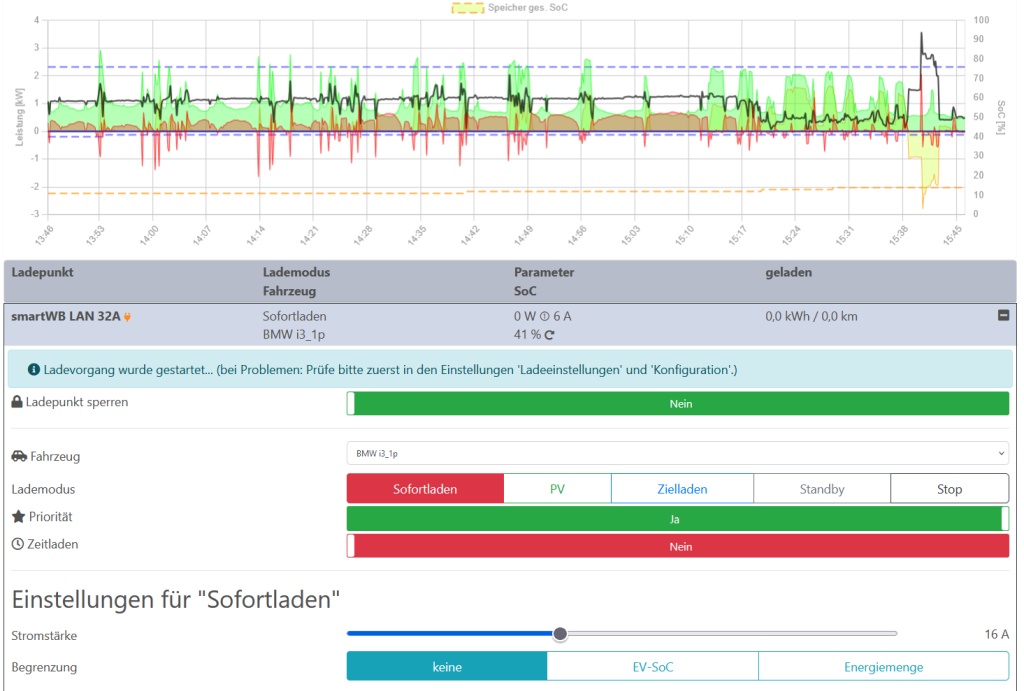
Task: Click the orange plug icon beside smartWB LAN 32A
Action: (x=127, y=317)
